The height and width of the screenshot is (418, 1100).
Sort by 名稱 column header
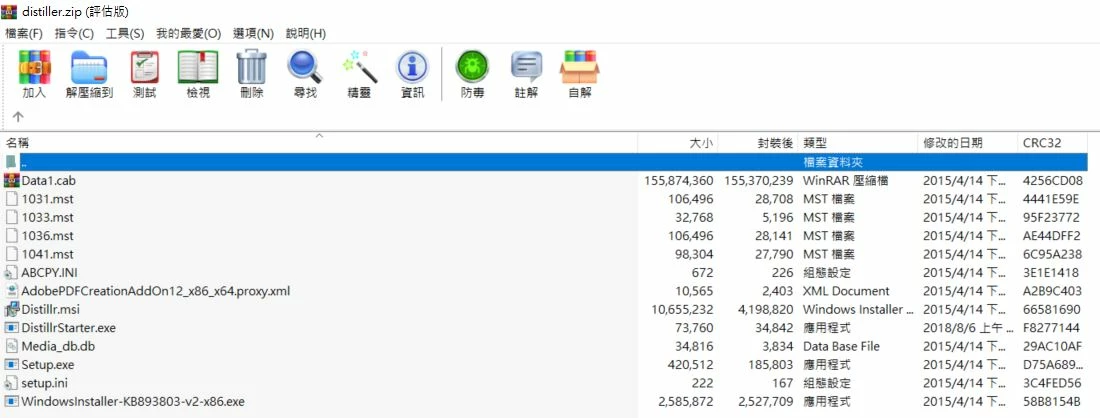319,142
